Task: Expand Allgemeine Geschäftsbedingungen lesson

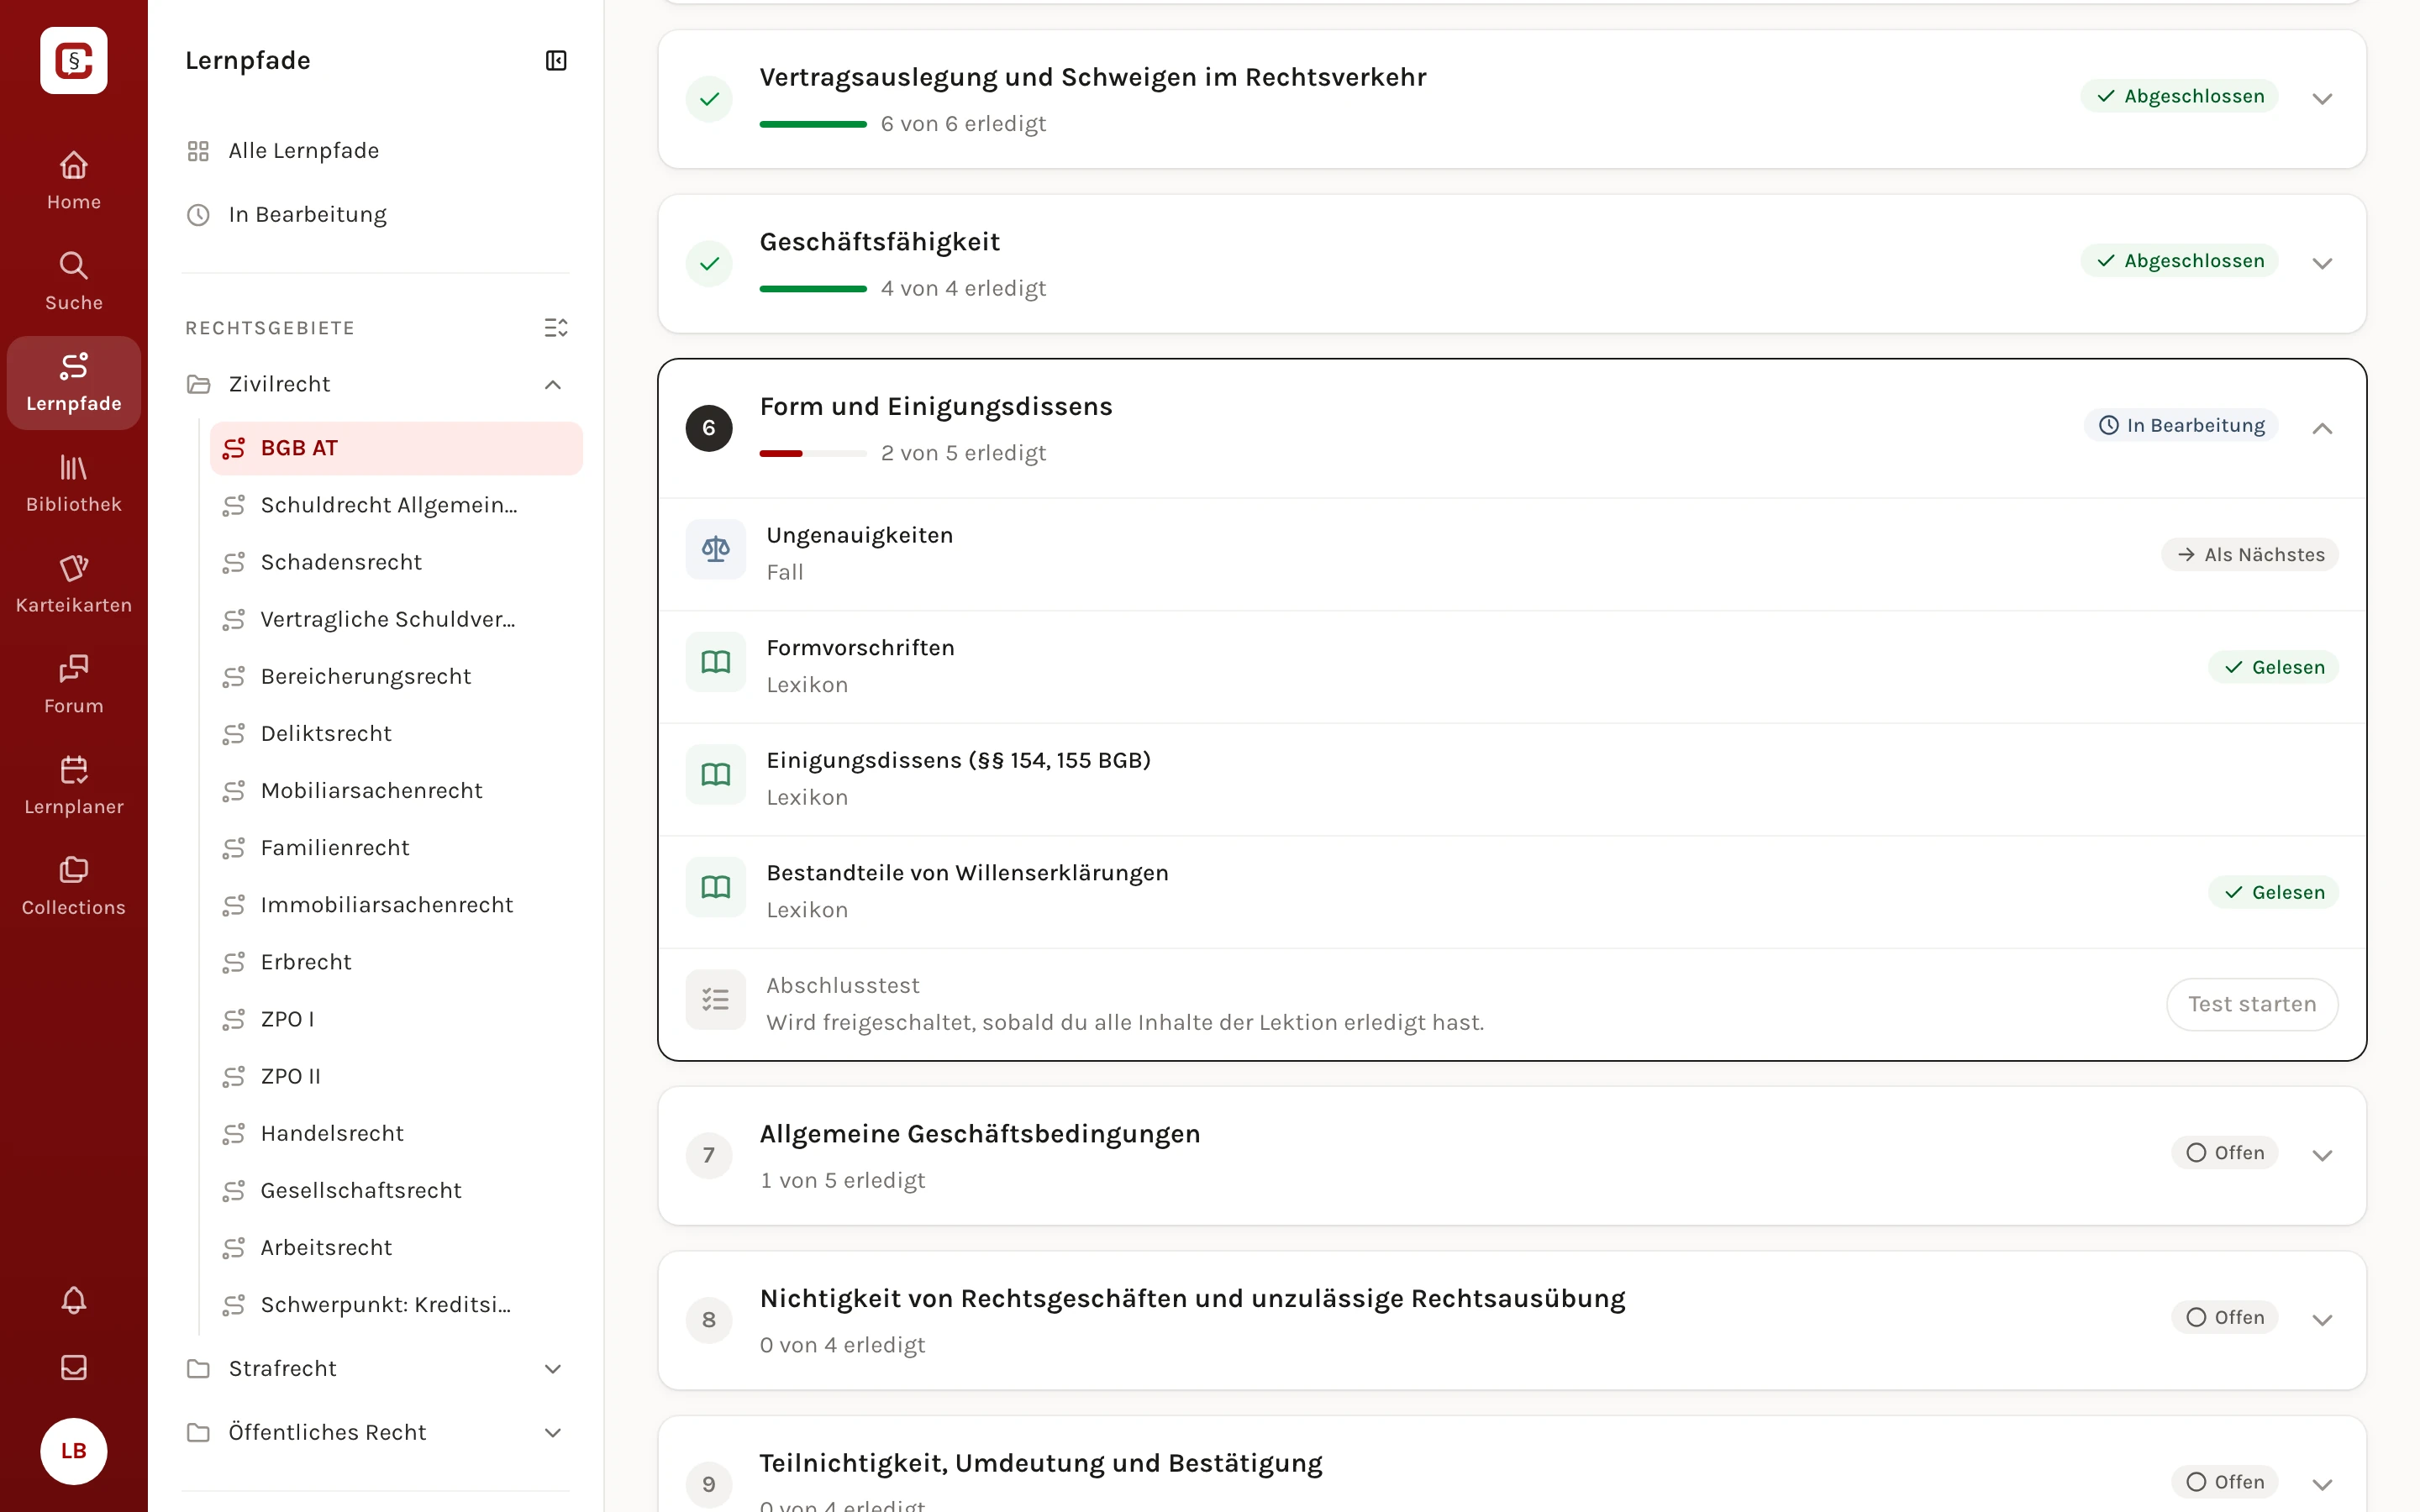Action: pos(2322,1155)
